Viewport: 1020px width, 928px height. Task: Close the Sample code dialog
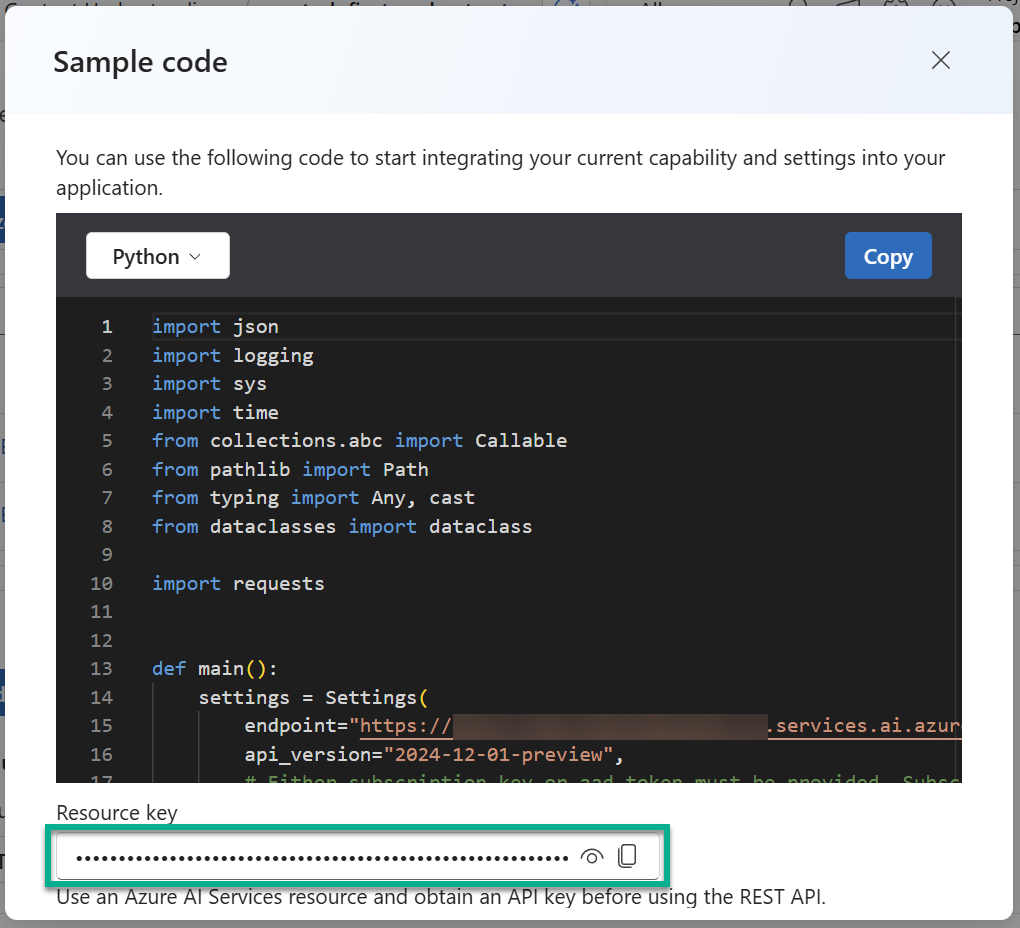tap(941, 60)
